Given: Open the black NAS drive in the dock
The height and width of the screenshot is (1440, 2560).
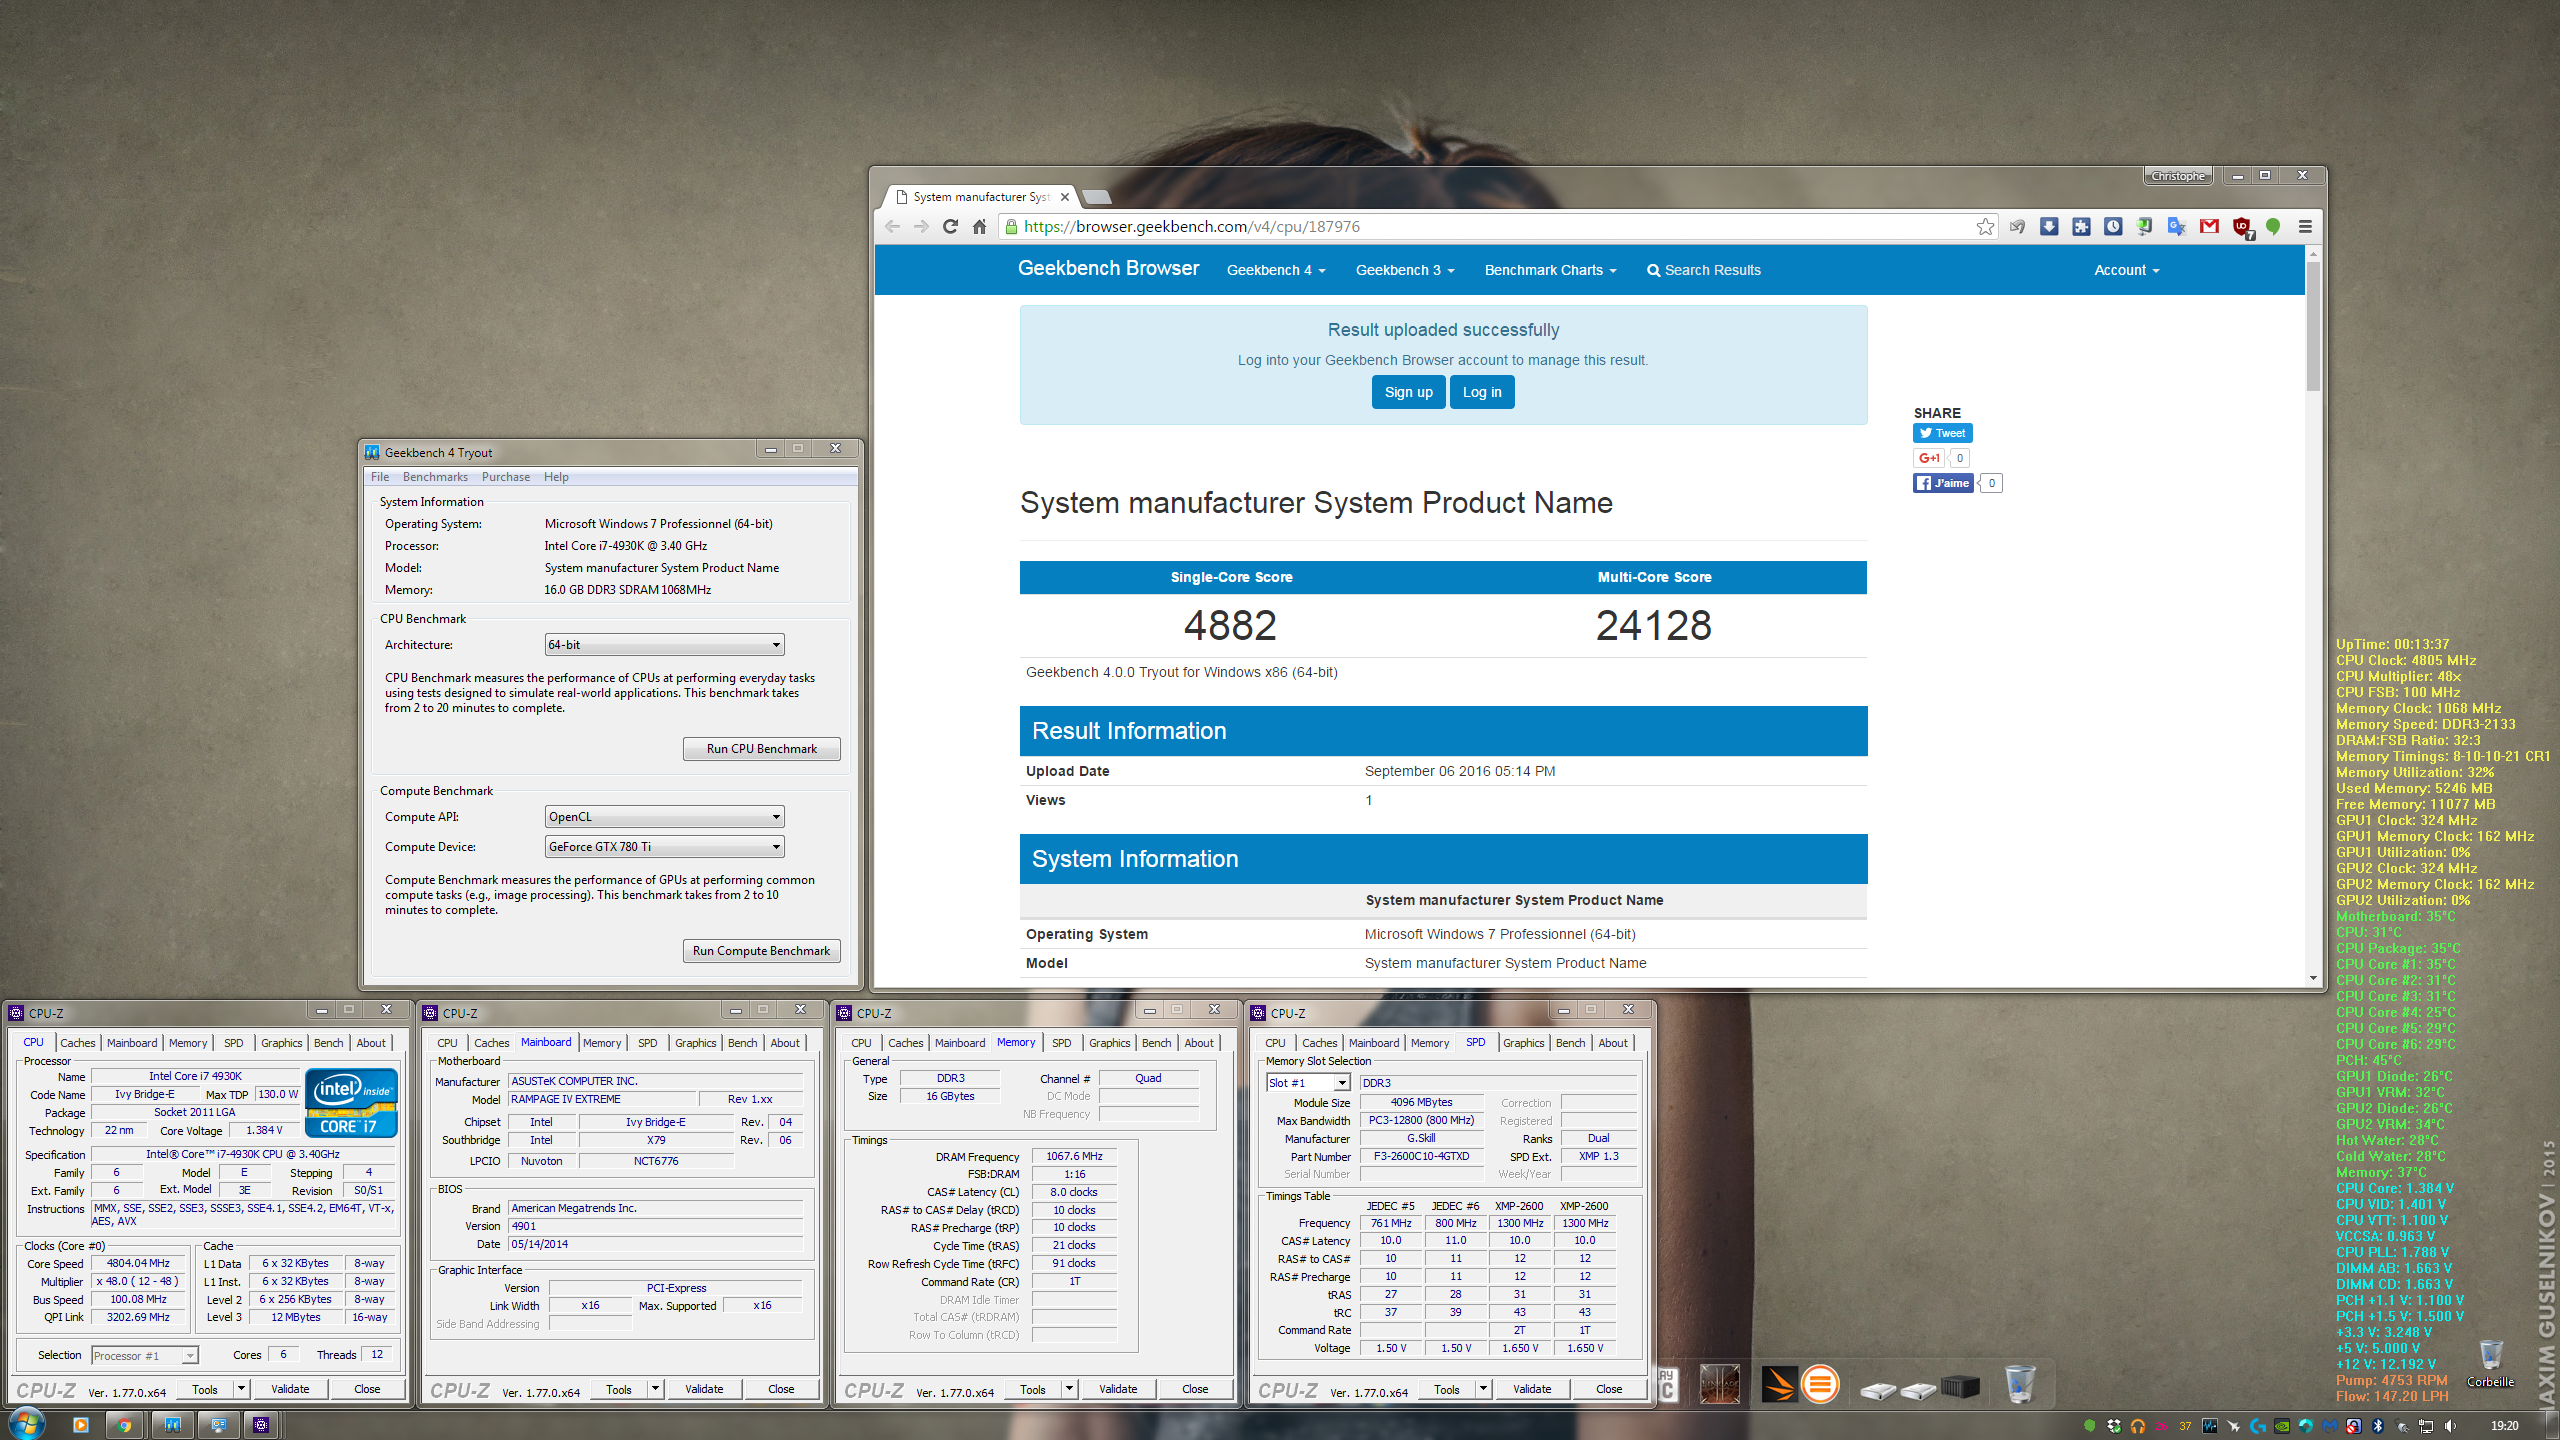Looking at the screenshot, I should [1959, 1387].
